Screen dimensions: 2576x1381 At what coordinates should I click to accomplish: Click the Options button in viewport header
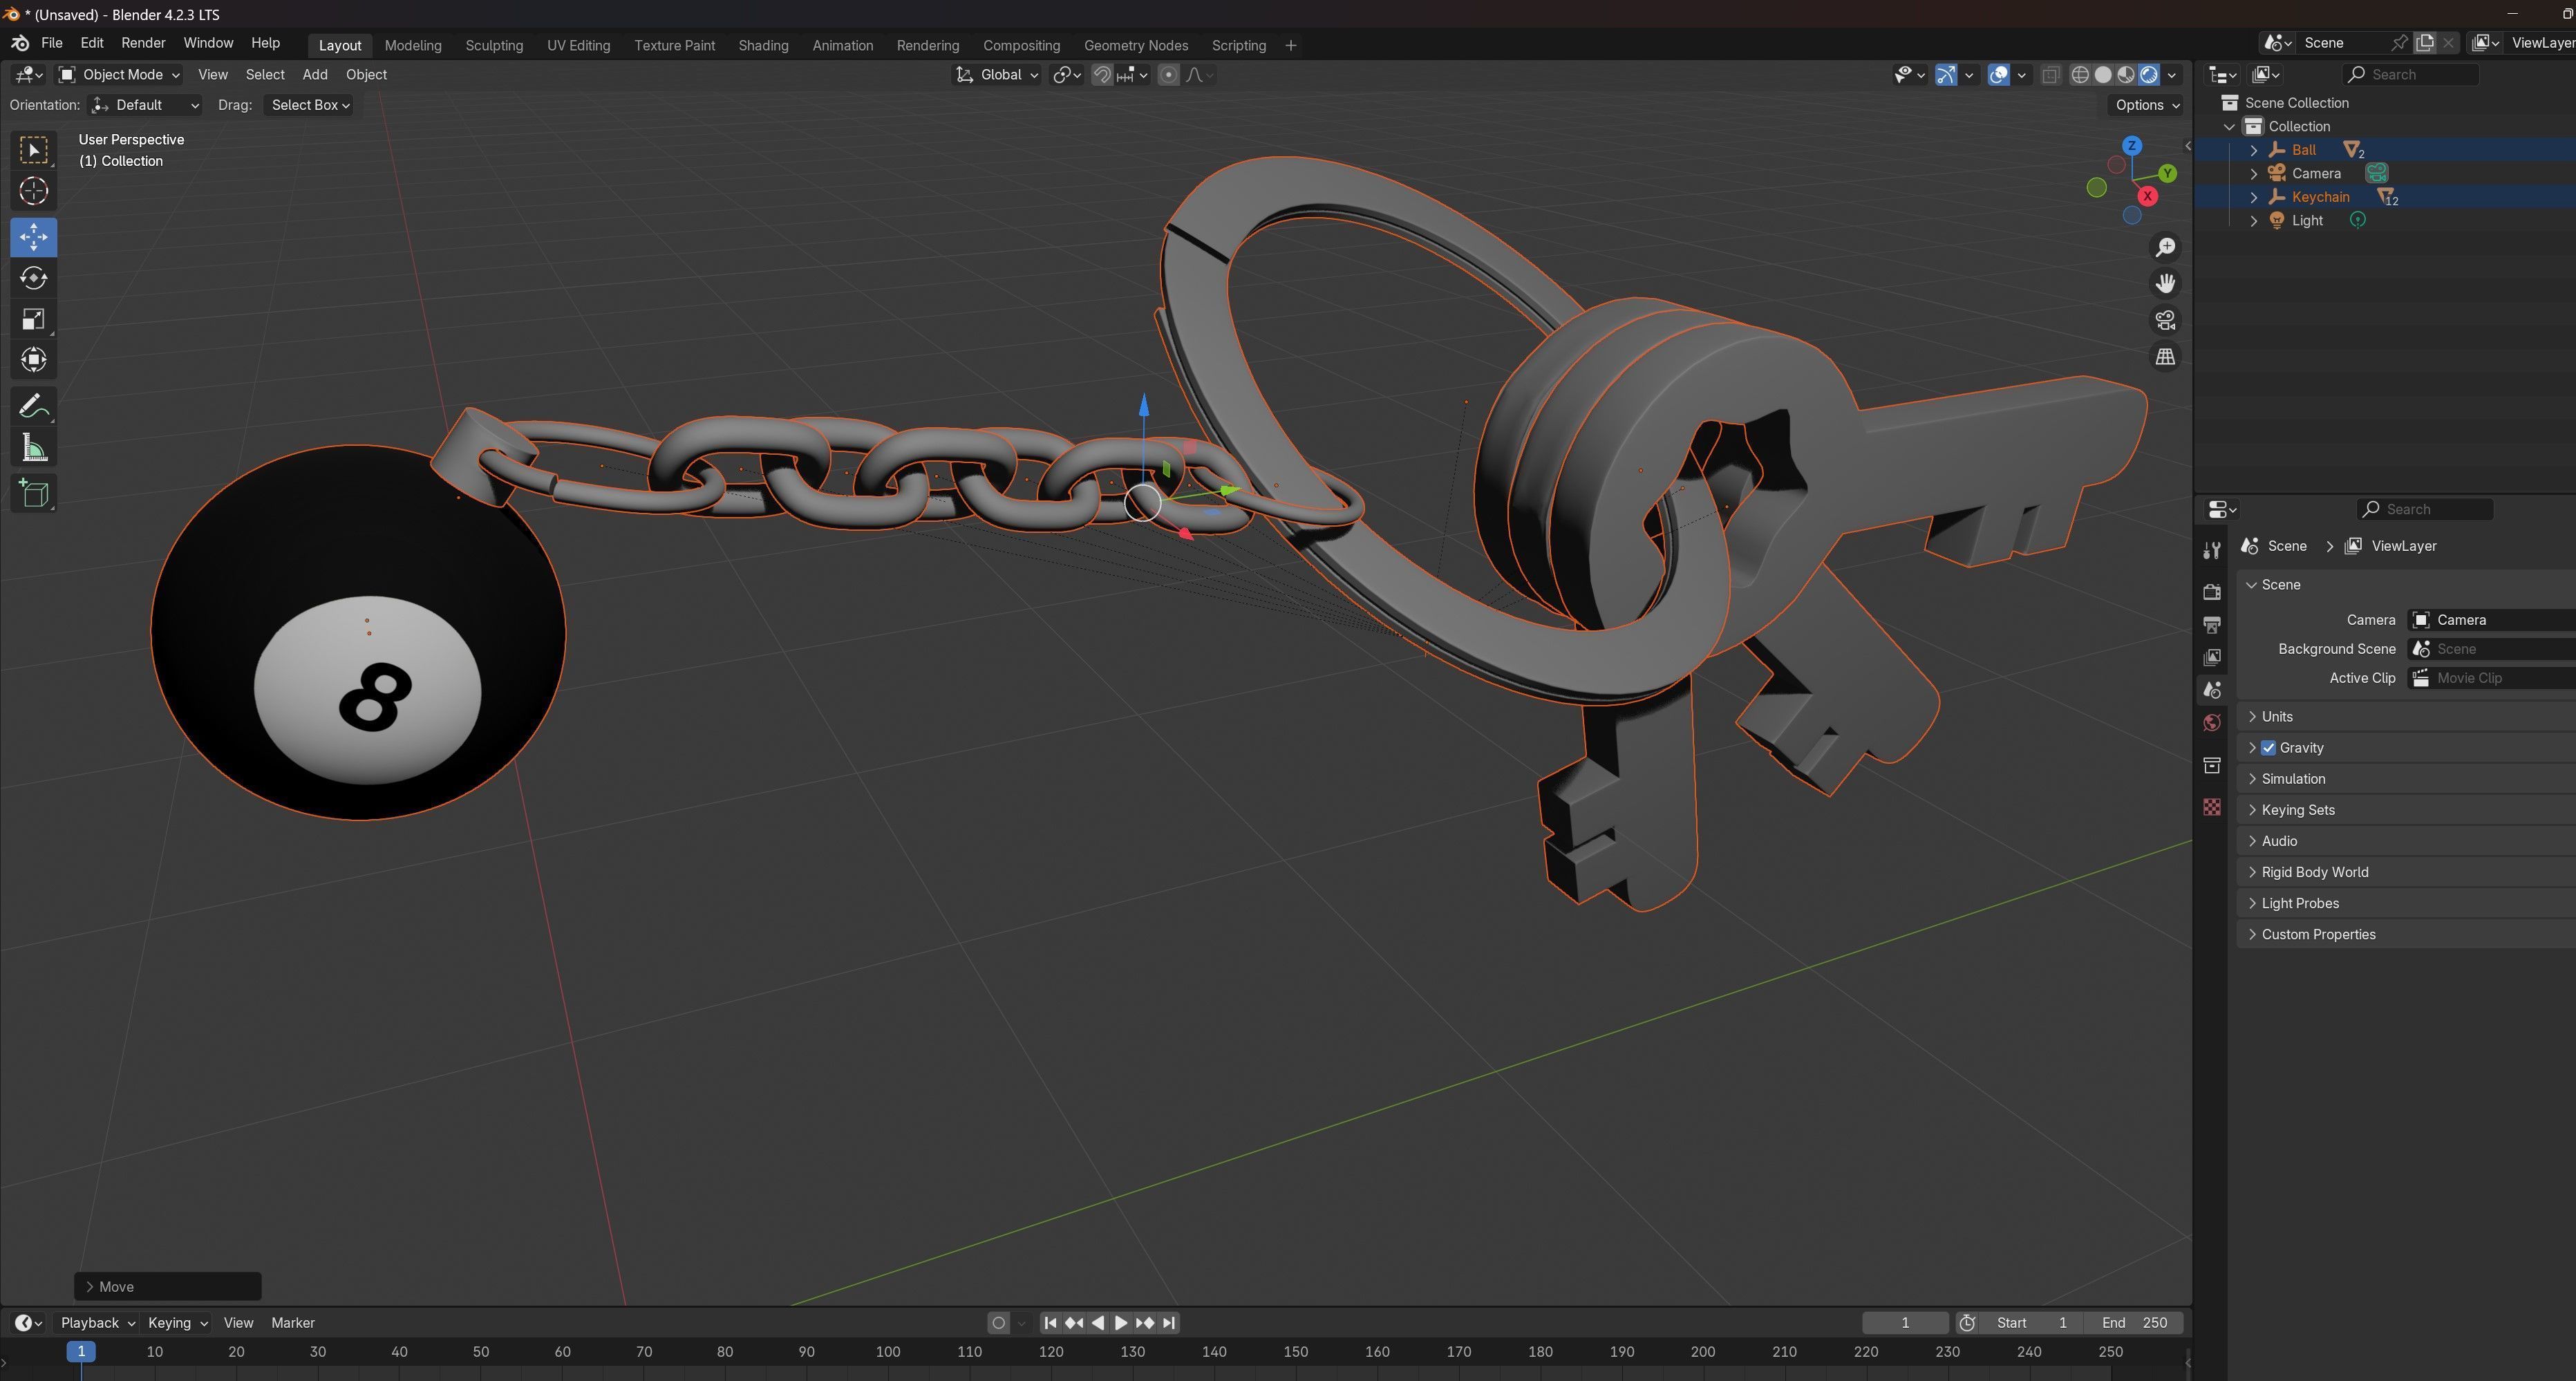(x=2146, y=105)
